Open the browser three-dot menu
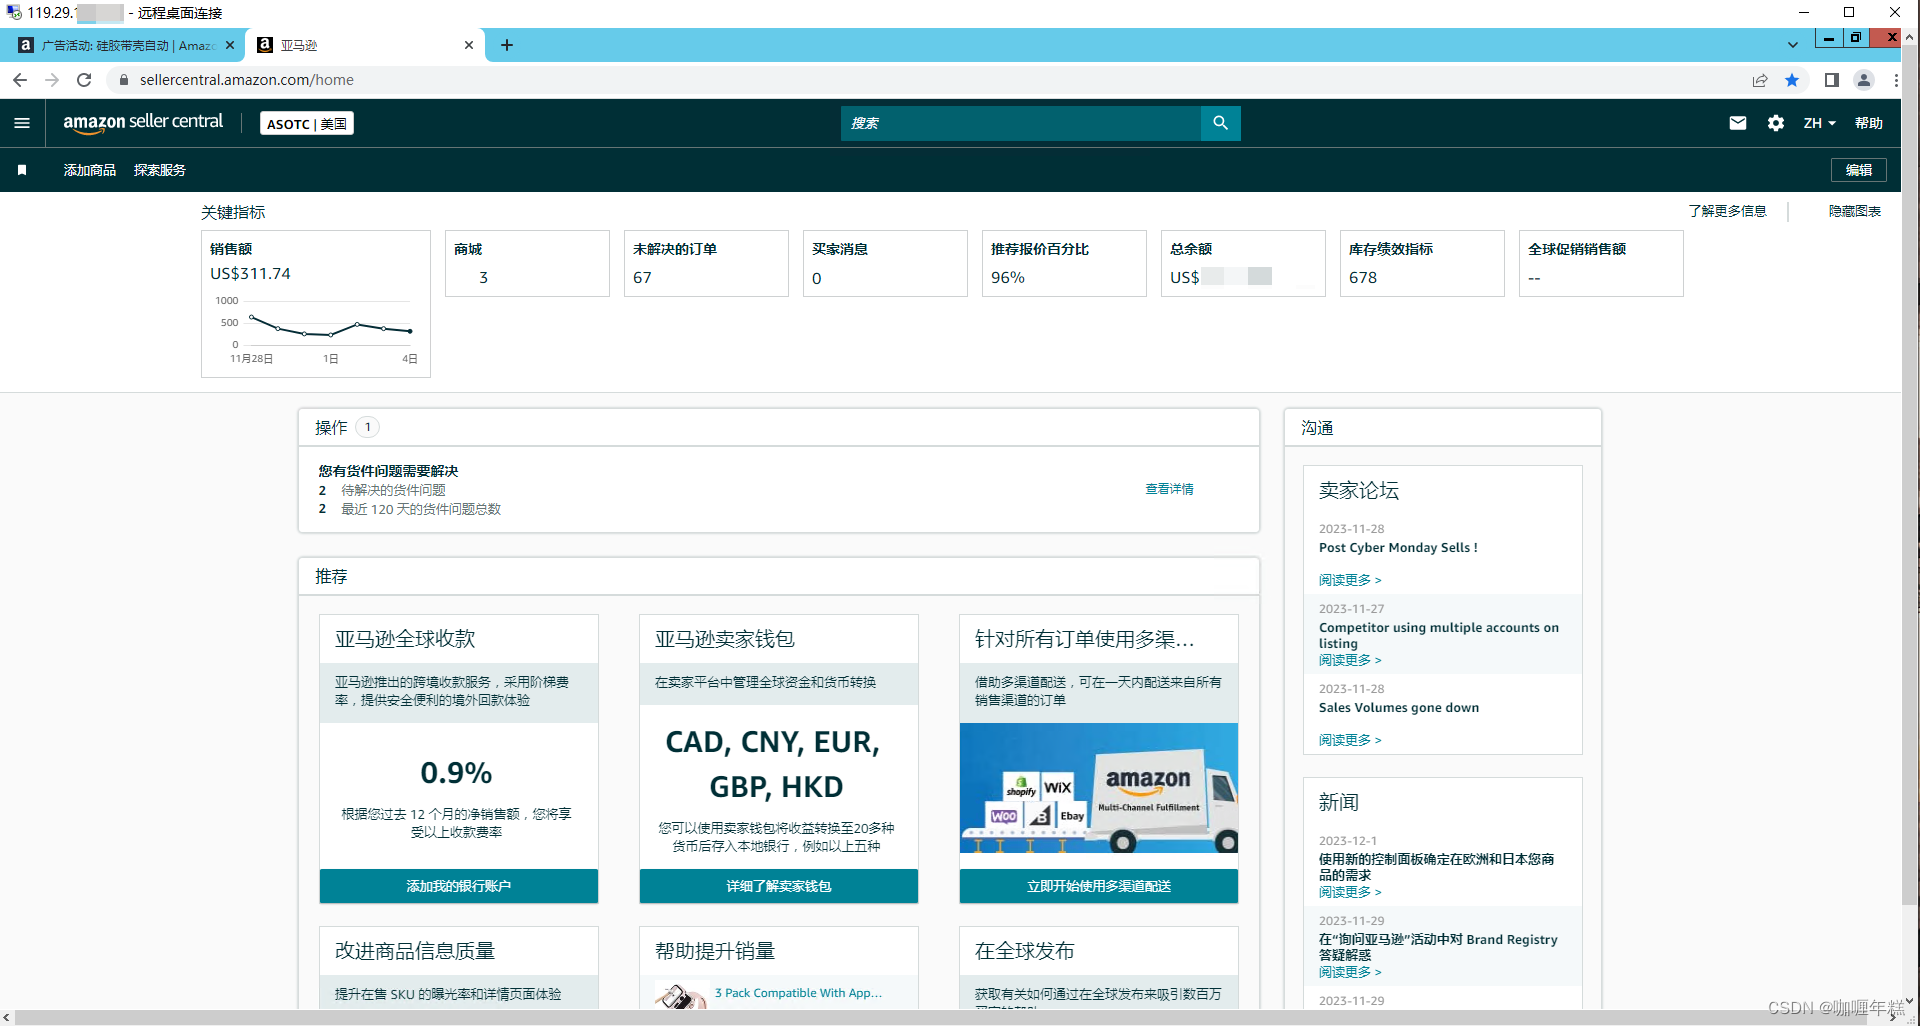The image size is (1920, 1026). 1896,80
